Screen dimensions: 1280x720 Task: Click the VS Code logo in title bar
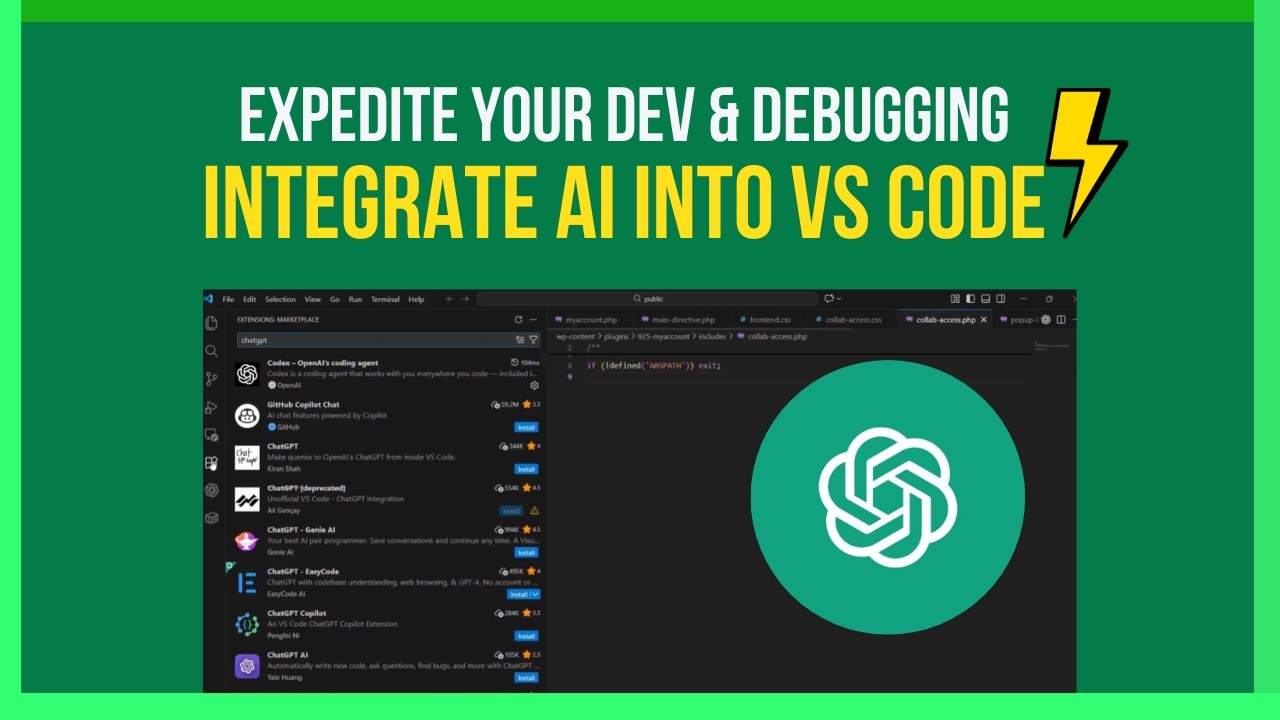(x=209, y=298)
